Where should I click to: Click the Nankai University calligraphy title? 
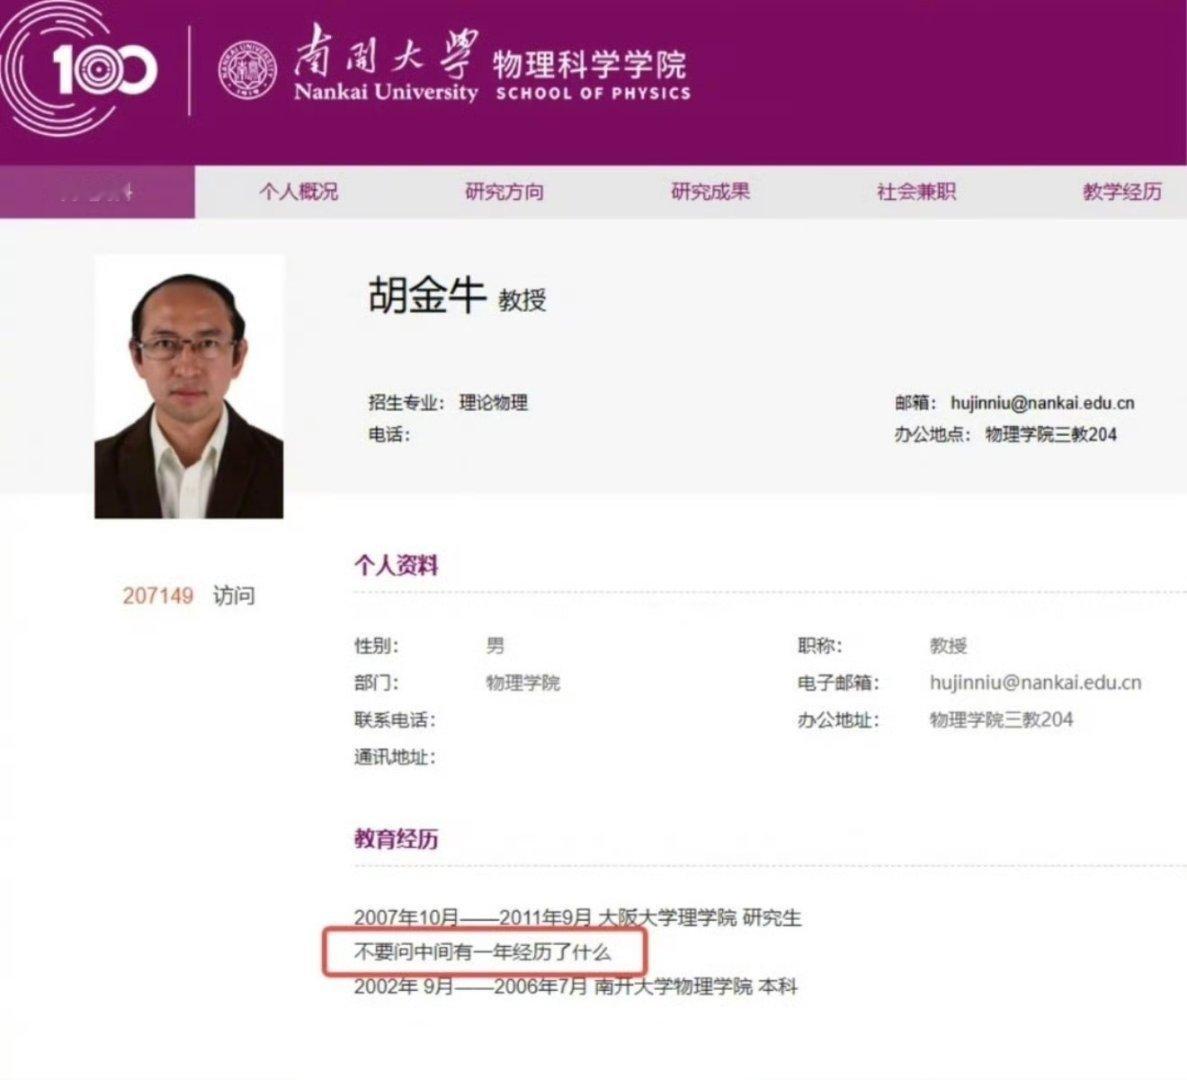[x=386, y=65]
